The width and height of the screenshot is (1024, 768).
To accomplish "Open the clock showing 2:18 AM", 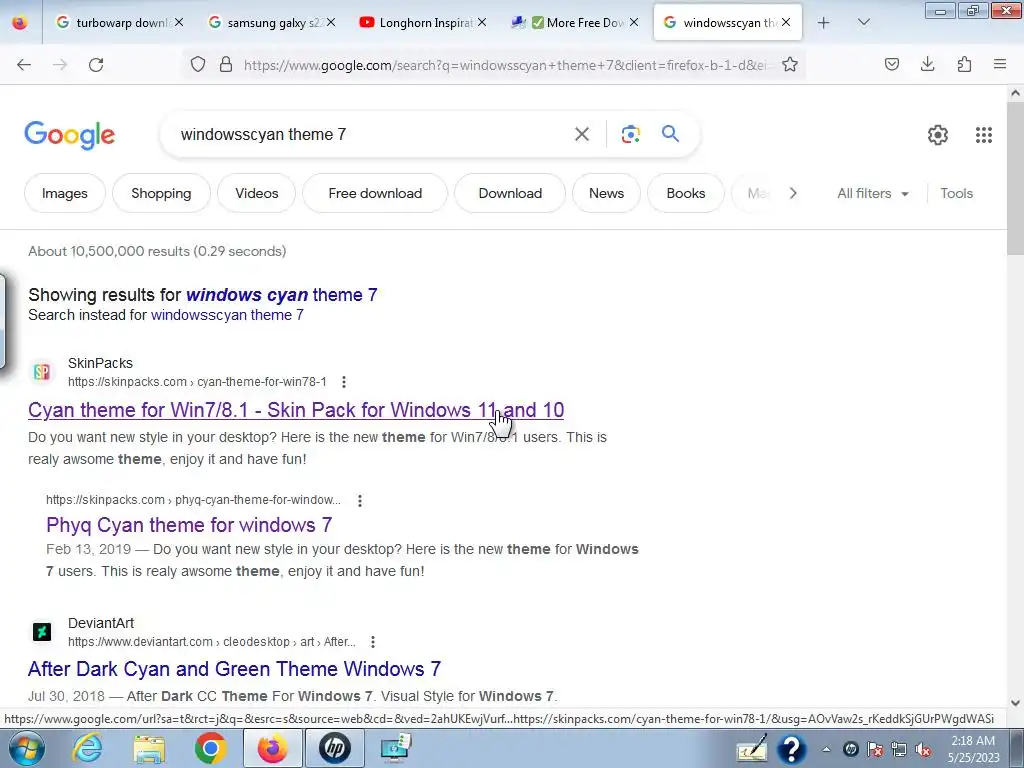I will [x=973, y=749].
